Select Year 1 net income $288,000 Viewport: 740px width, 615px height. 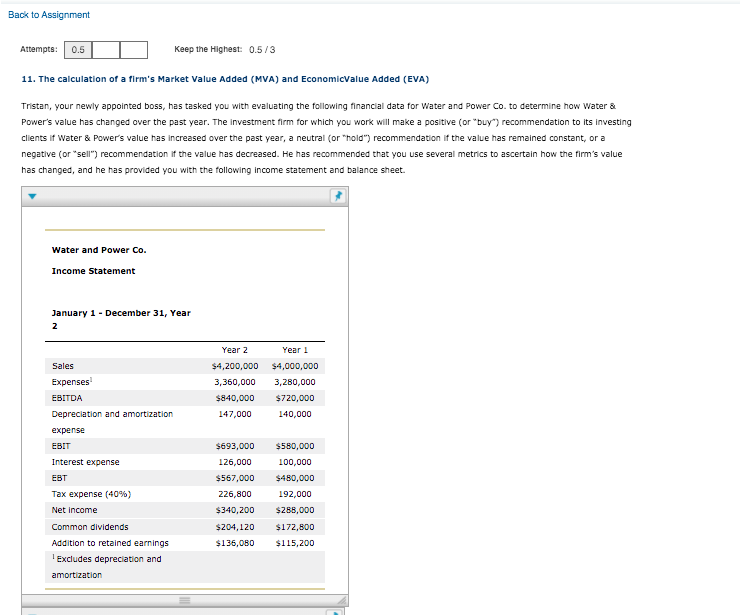(295, 510)
